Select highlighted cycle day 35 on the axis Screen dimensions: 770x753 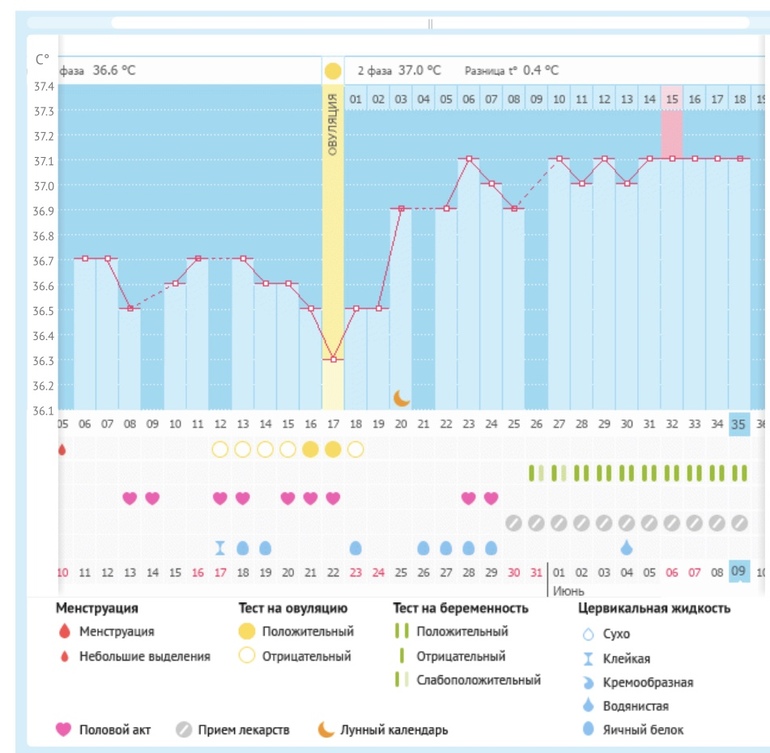(x=739, y=423)
